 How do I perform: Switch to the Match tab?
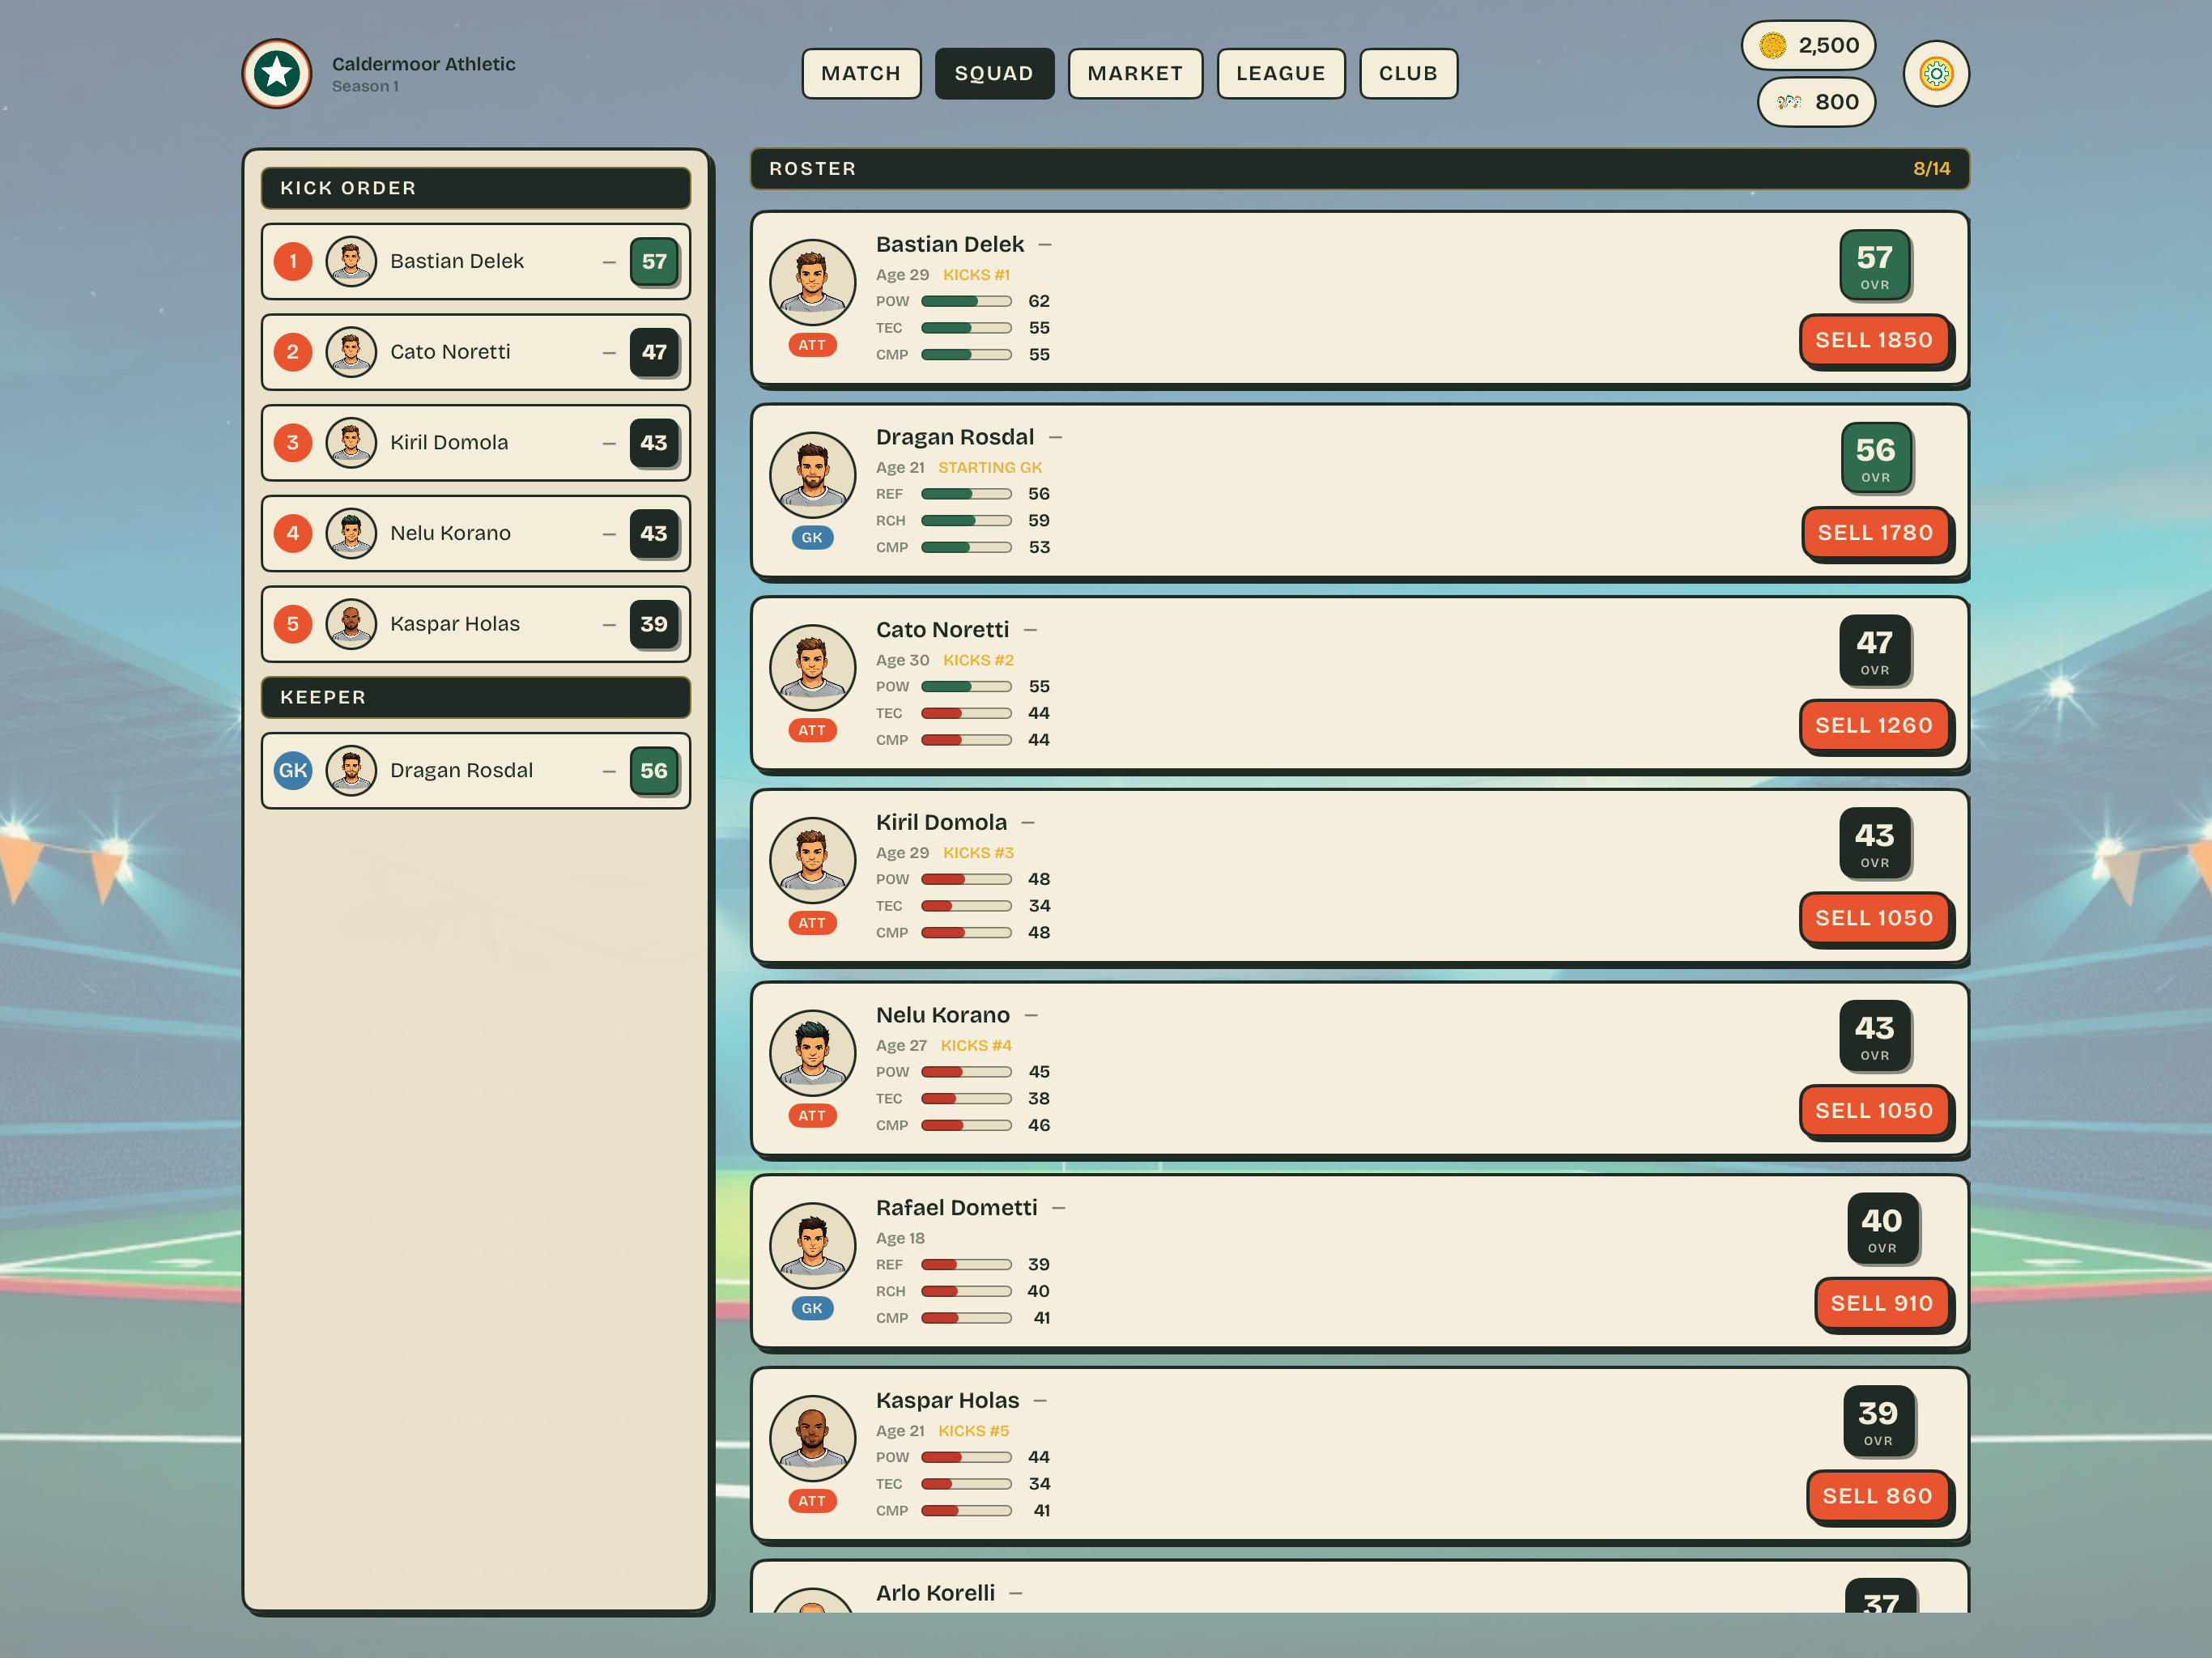click(861, 73)
